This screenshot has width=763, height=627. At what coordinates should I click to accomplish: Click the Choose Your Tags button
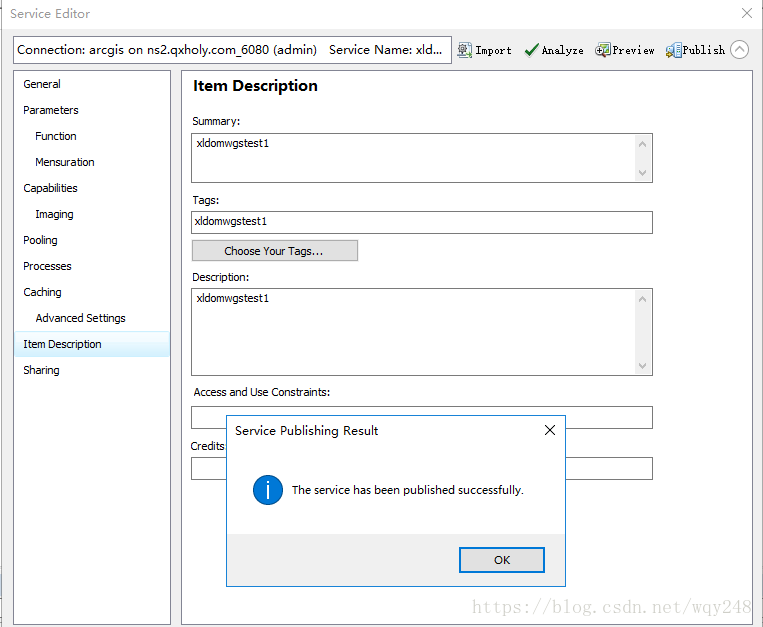click(x=275, y=251)
